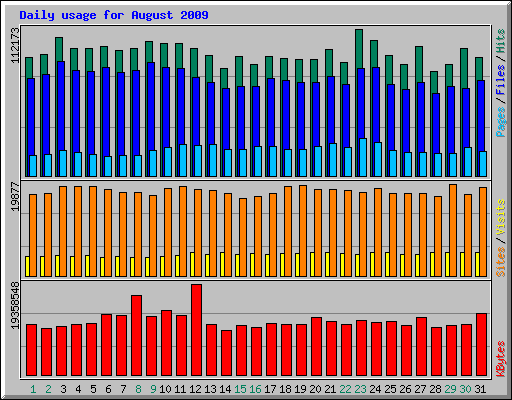
Task: Click day 29 on the x-axis
Action: click(x=450, y=389)
